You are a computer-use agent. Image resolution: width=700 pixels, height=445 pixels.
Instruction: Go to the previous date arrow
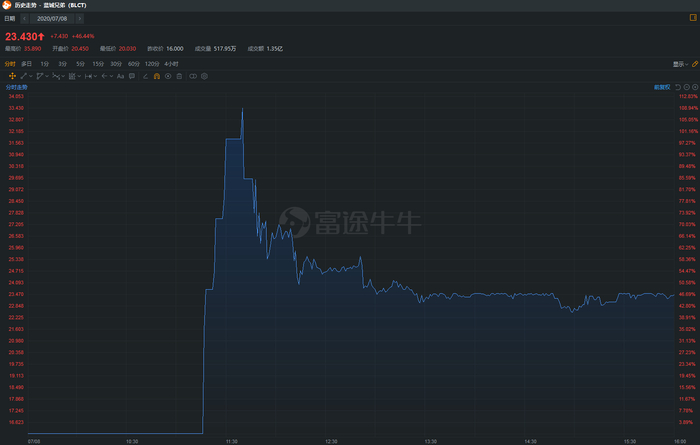[25, 18]
